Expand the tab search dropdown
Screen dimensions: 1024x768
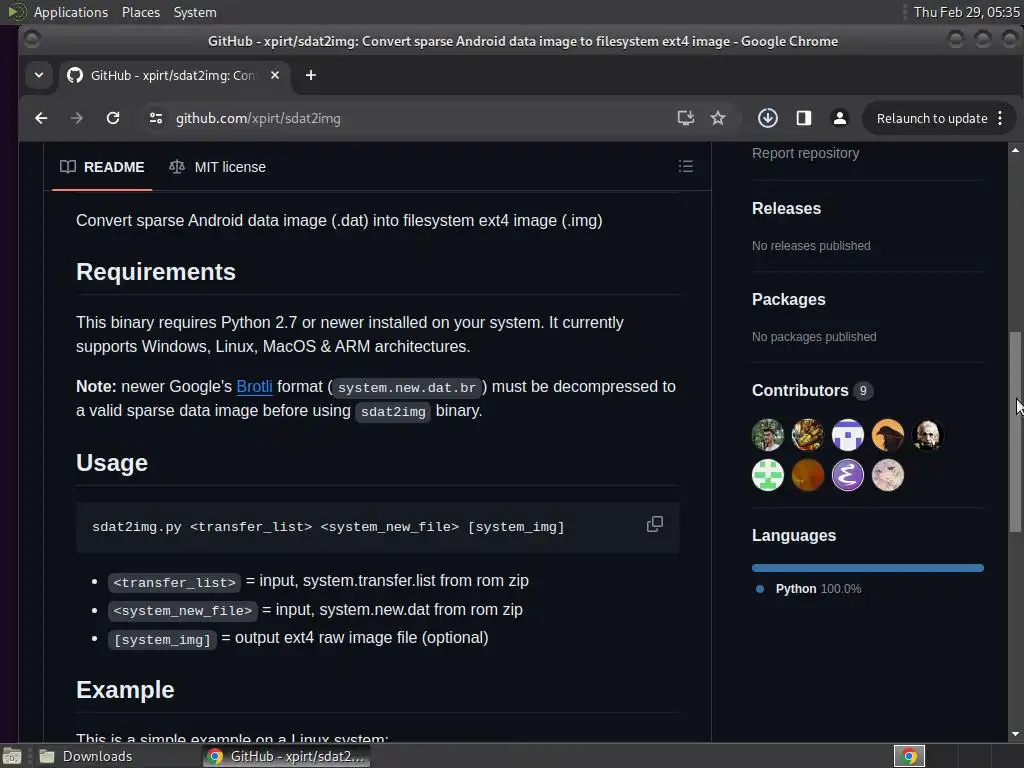click(39, 75)
